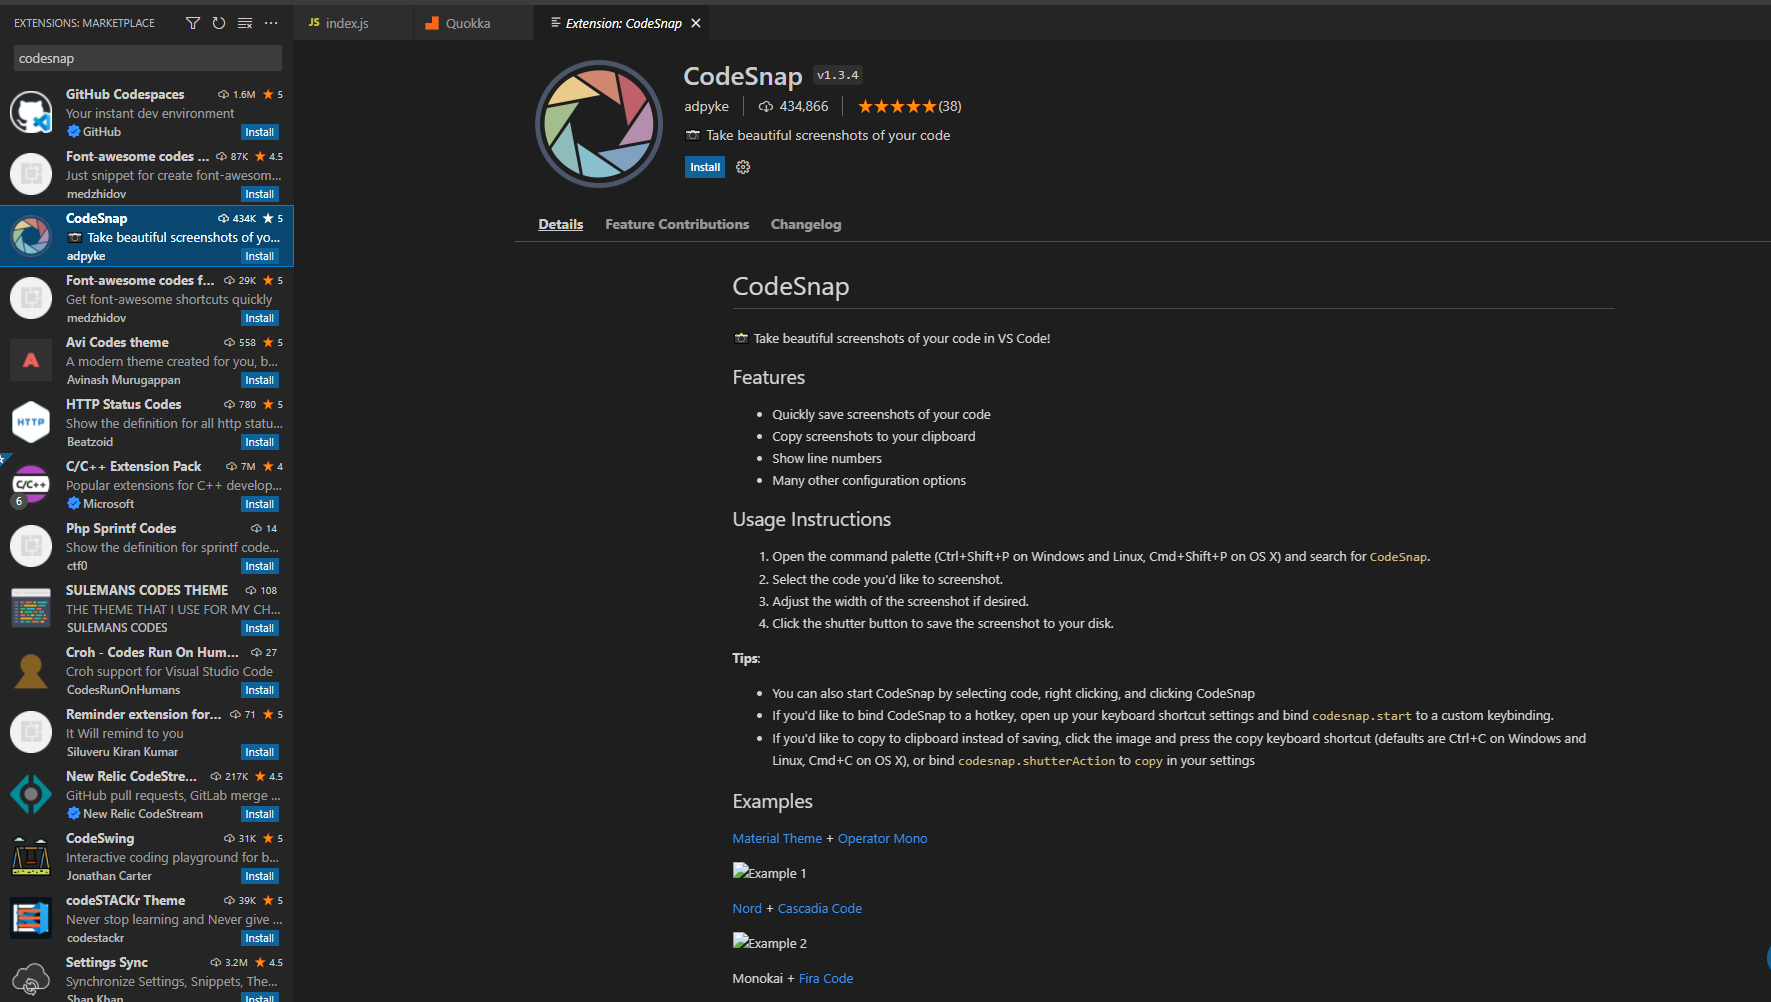Viewport: 1771px width, 1002px height.
Task: Select Php Sprintf Codes extension row
Action: click(x=147, y=546)
